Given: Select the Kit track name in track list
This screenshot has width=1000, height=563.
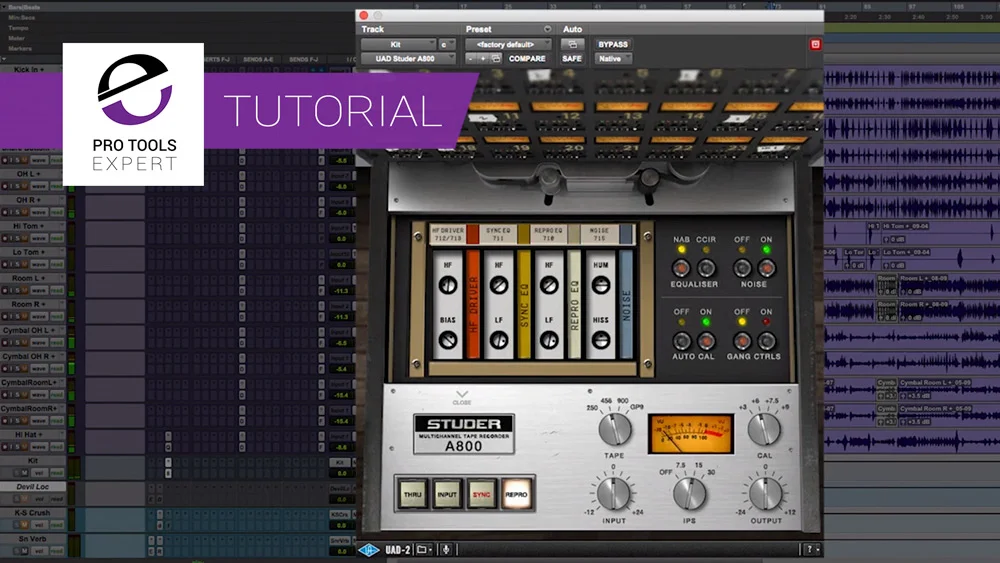Looking at the screenshot, I should 32,460.
